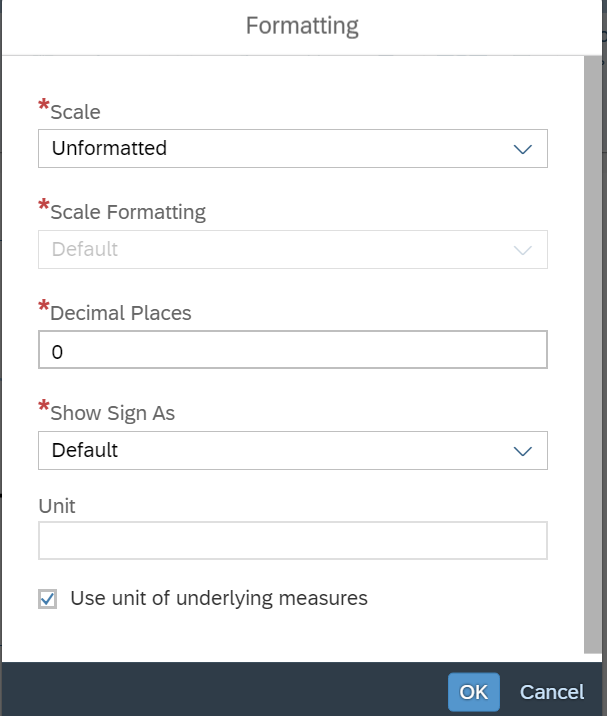
Task: Expand the Show Sign As chevron arrow
Action: coord(523,451)
